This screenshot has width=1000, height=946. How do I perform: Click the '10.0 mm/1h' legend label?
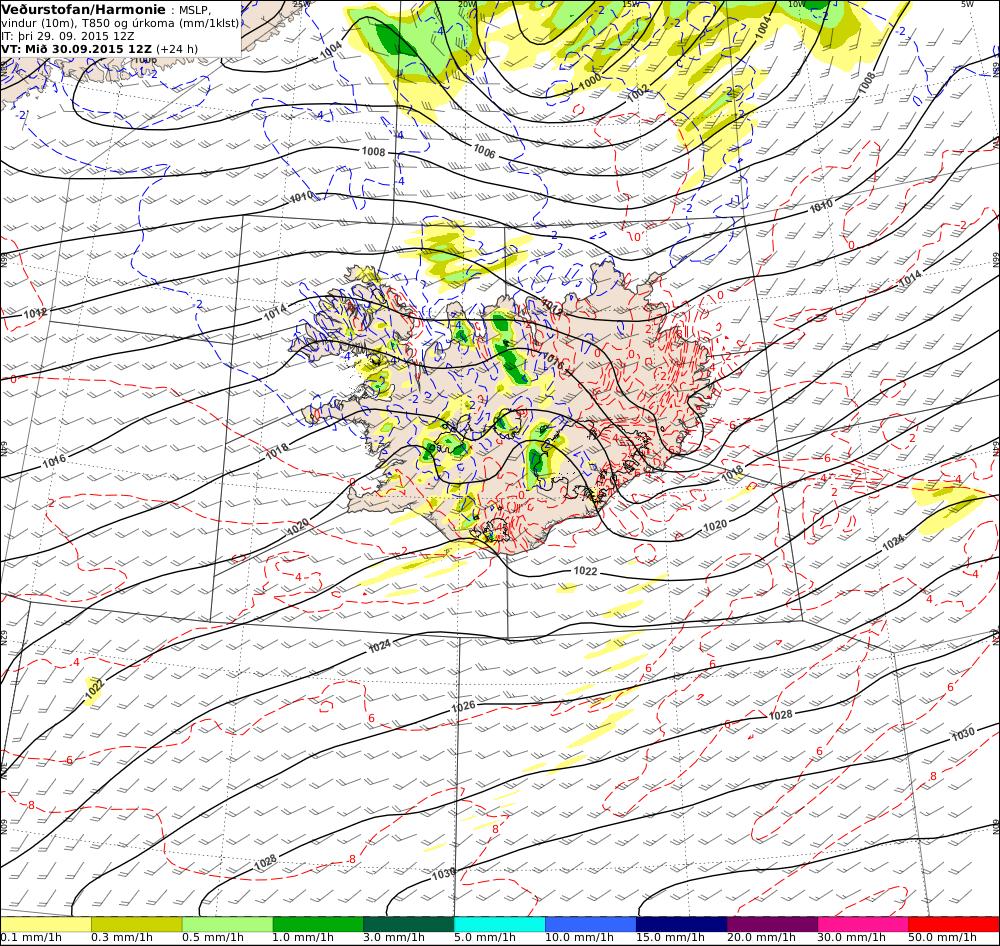tap(579, 938)
